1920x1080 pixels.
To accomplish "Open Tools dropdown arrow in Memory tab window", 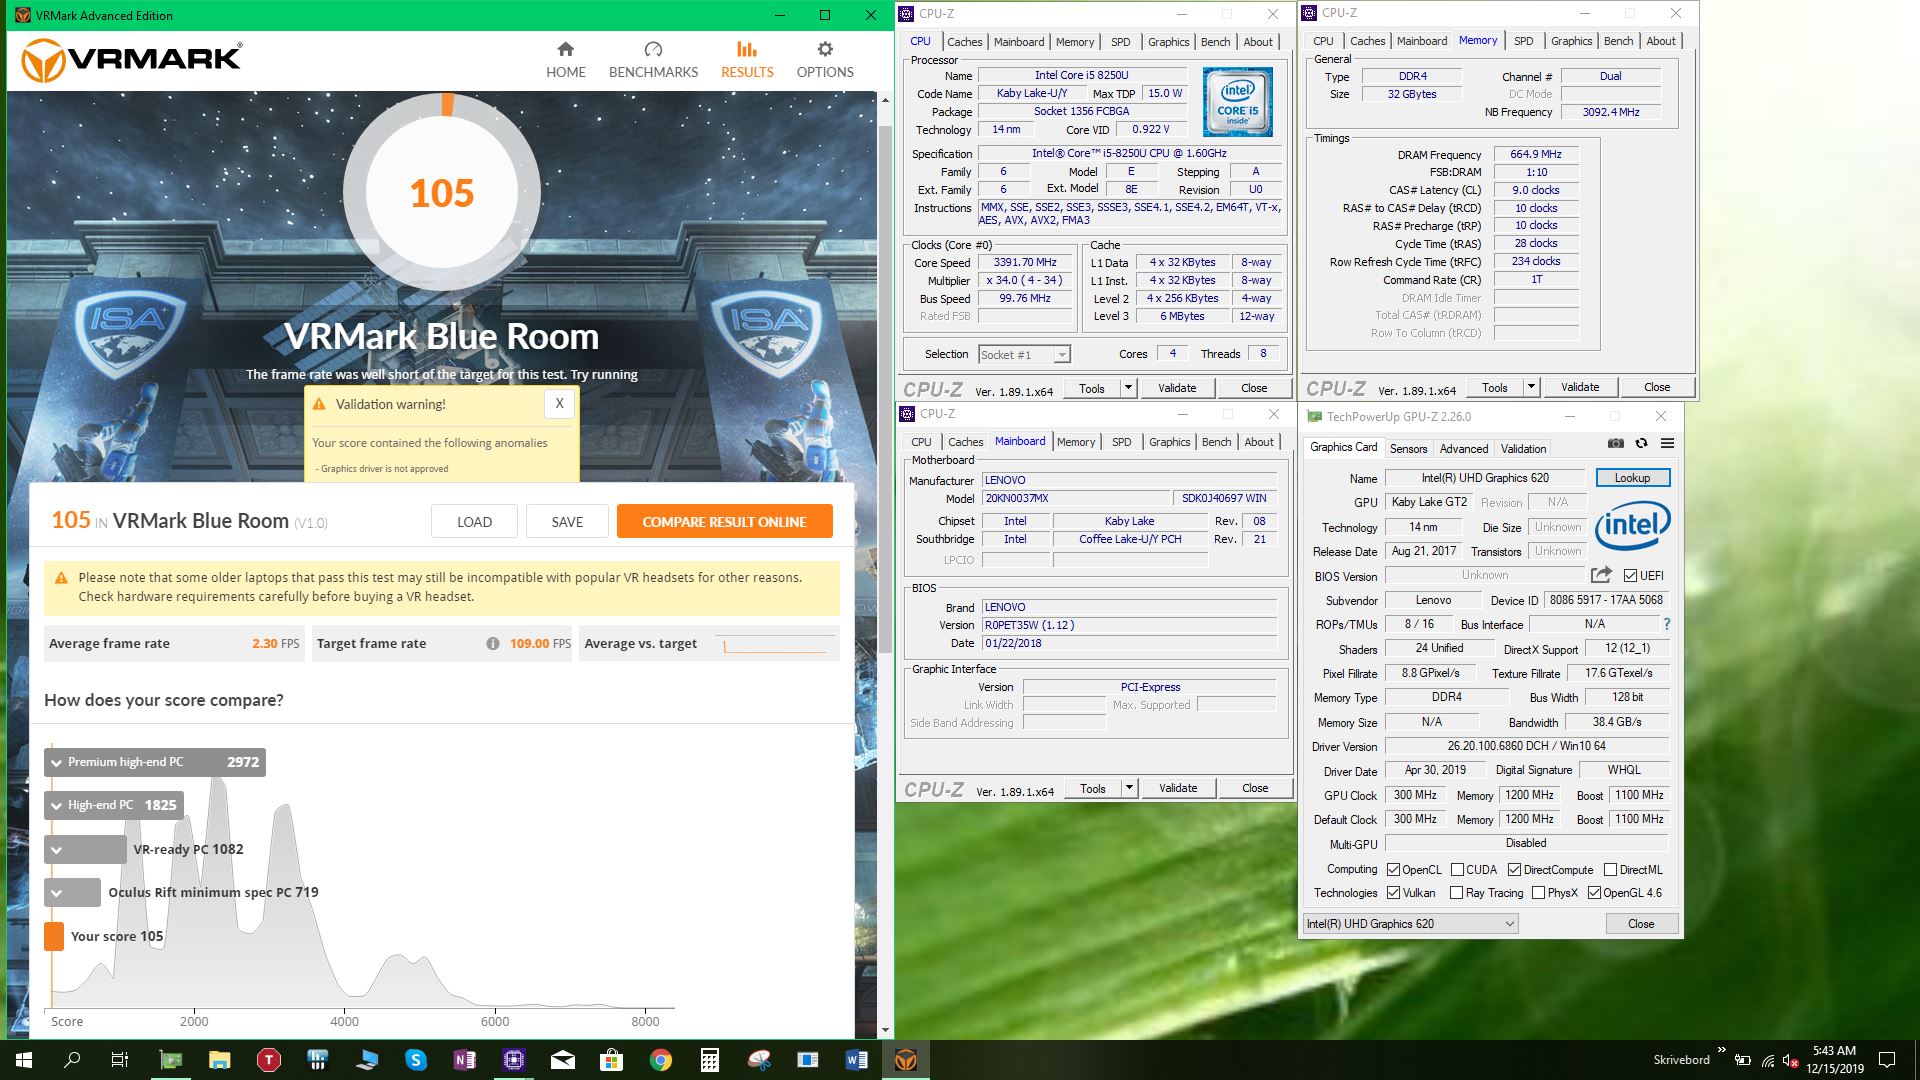I will click(x=1531, y=387).
